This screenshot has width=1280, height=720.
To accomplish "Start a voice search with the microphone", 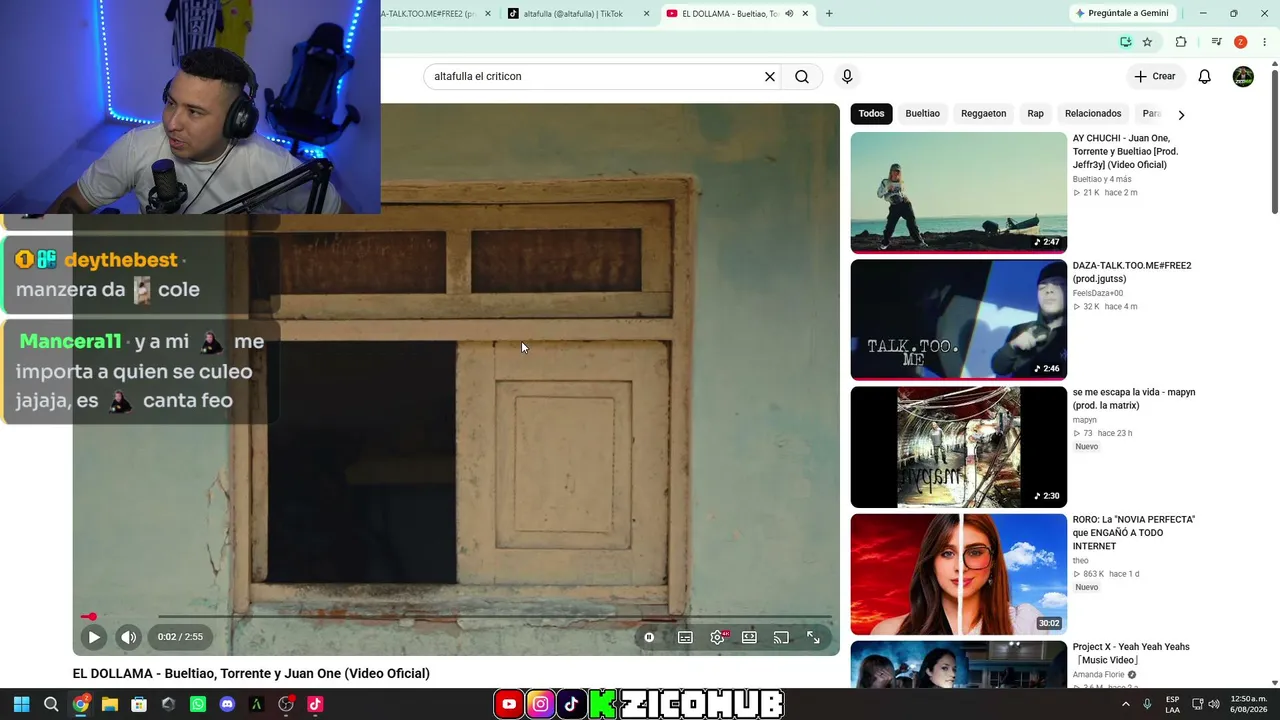I will [847, 77].
